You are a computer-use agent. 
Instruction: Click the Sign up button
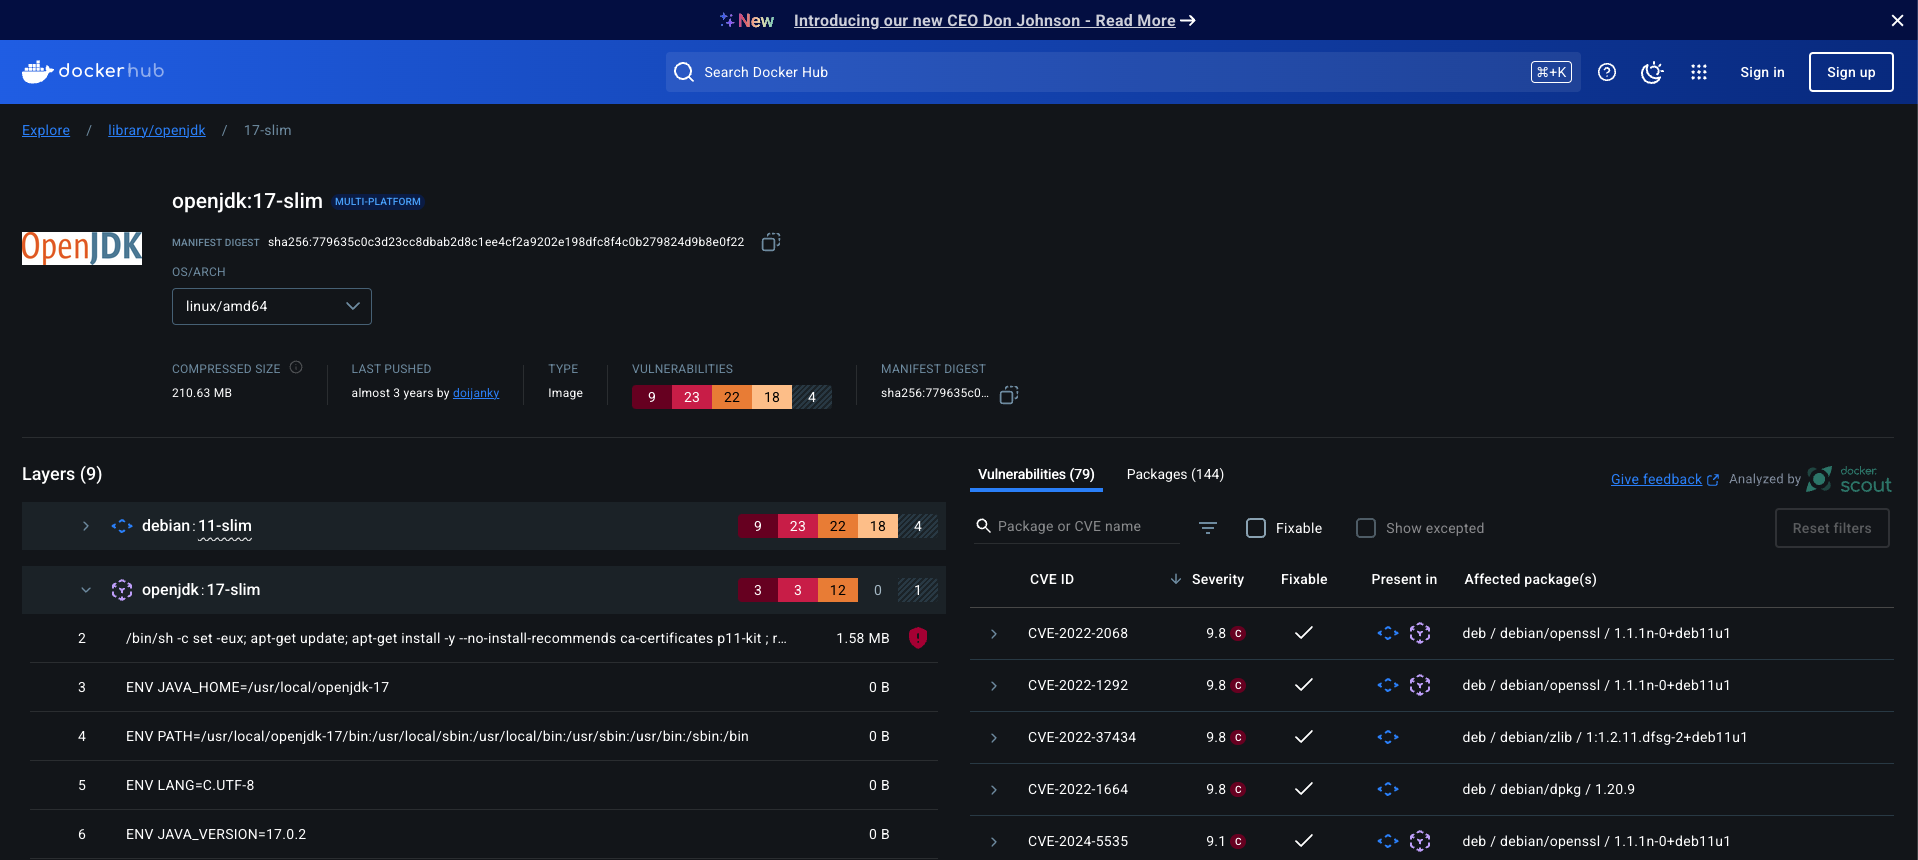pyautogui.click(x=1851, y=72)
